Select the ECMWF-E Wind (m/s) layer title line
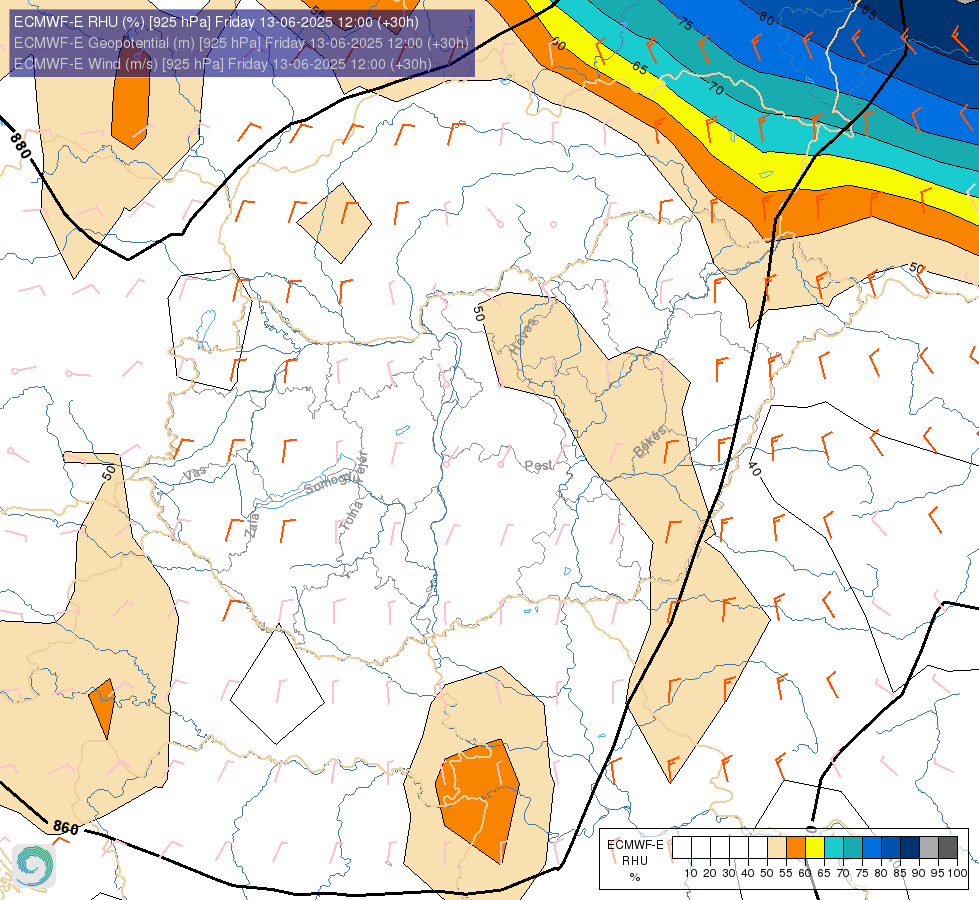 222,64
